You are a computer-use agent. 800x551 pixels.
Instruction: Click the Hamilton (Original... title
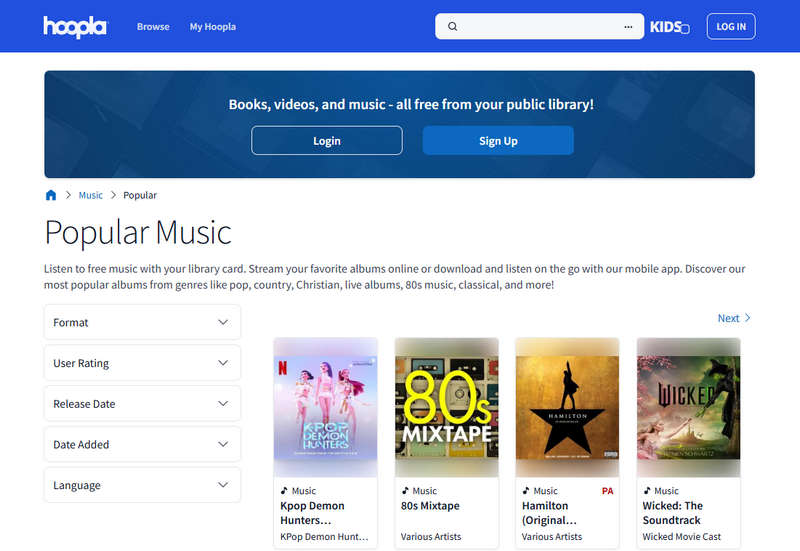pos(549,513)
